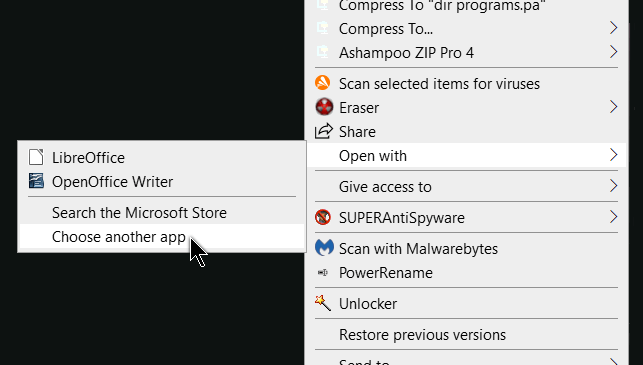Click the SUPERAntiSpyware icon
Image resolution: width=643 pixels, height=365 pixels.
(x=323, y=217)
